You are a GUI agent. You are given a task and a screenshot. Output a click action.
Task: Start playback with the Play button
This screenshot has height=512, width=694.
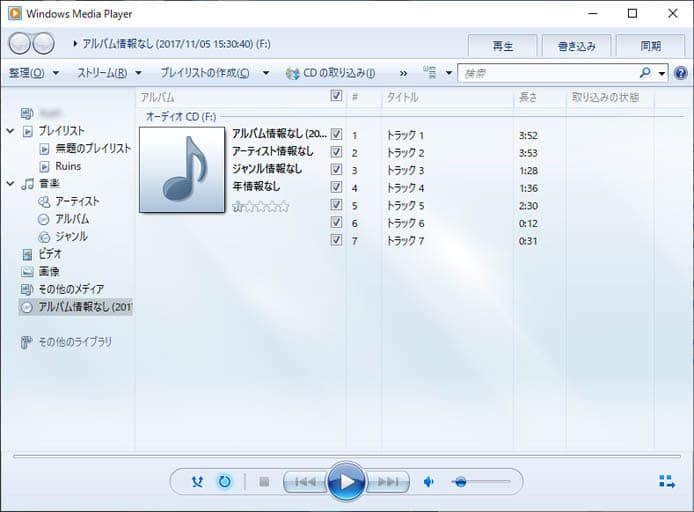(x=346, y=481)
